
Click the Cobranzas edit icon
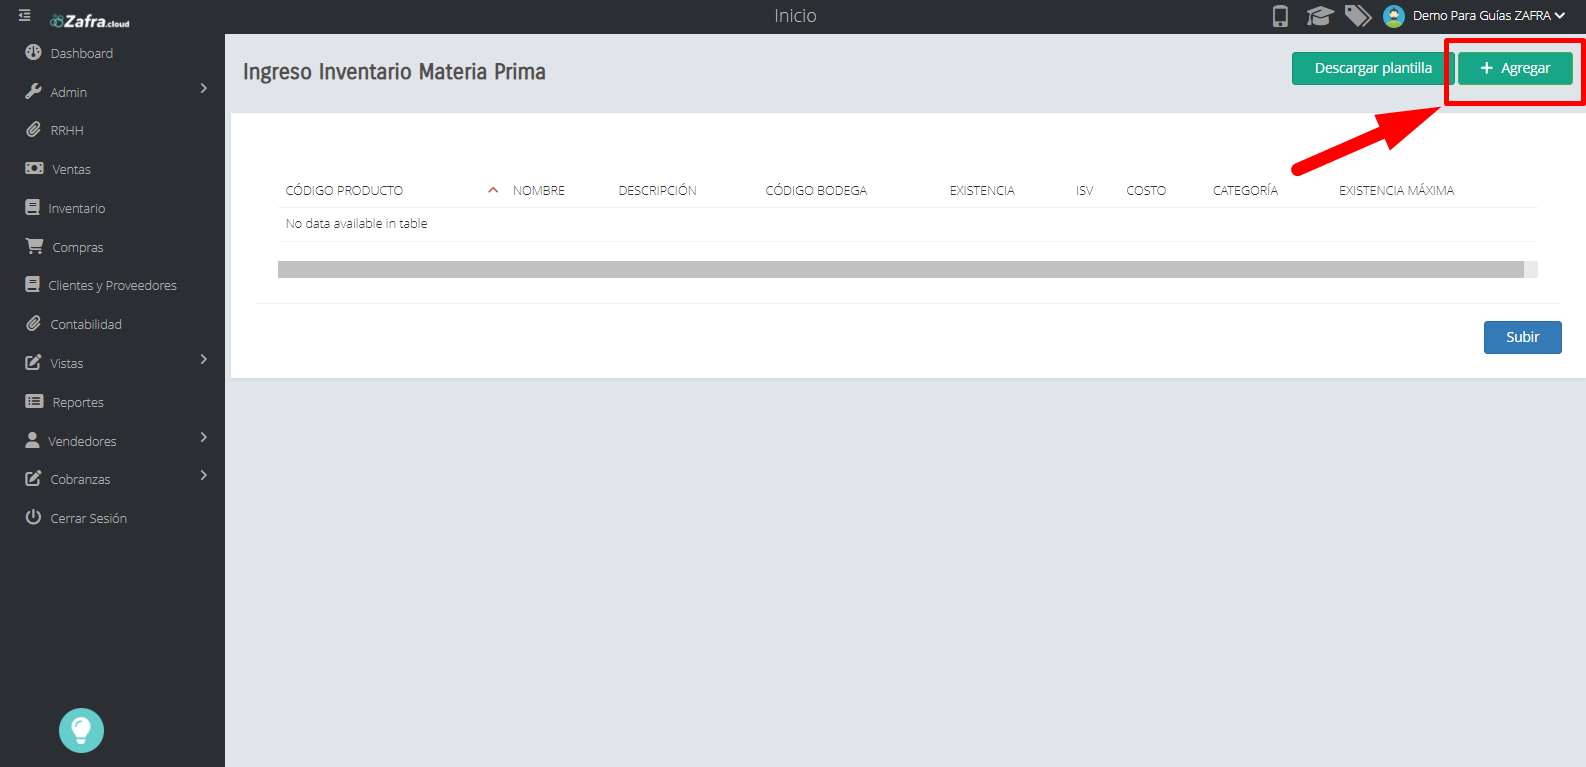click(x=33, y=478)
